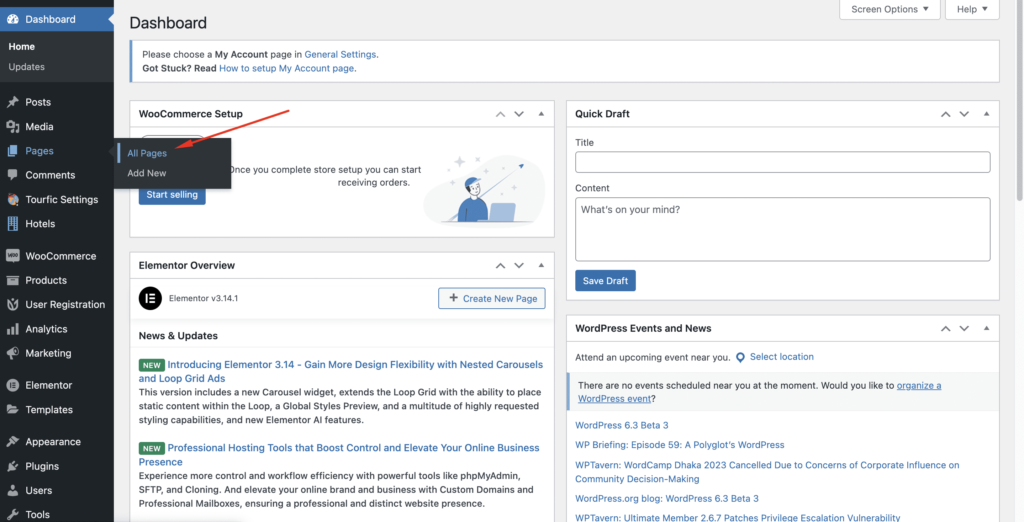
Task: Open WP Briefing Episode 59 link
Action: [680, 445]
